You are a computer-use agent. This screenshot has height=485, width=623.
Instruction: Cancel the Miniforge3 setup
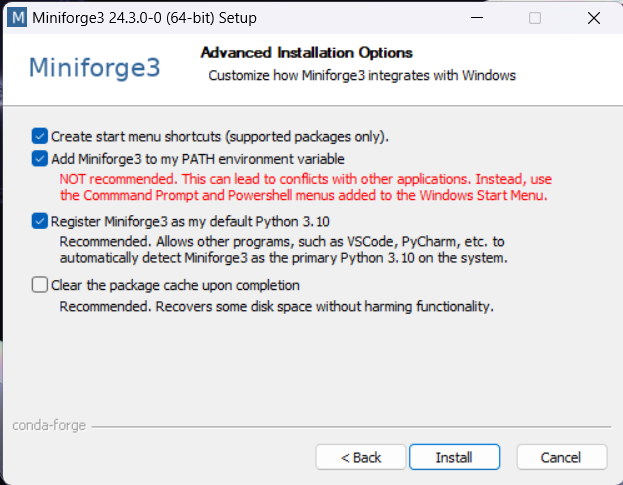(561, 457)
